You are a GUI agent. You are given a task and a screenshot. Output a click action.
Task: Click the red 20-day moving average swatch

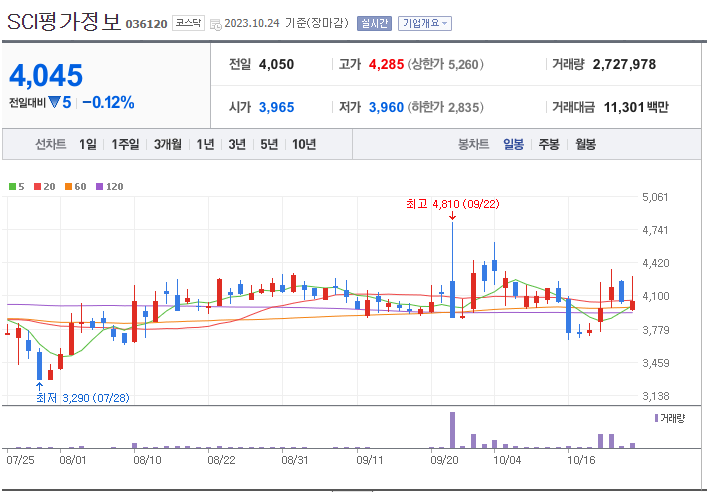point(37,187)
